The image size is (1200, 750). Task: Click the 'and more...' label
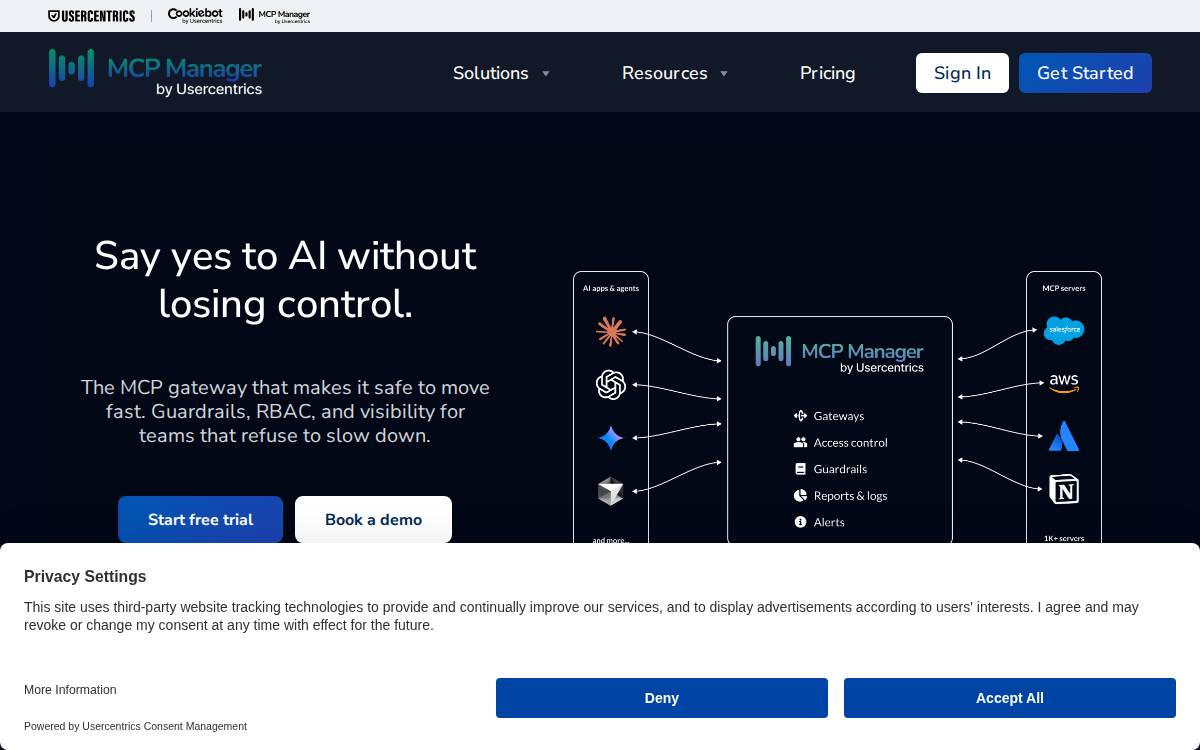click(x=611, y=540)
